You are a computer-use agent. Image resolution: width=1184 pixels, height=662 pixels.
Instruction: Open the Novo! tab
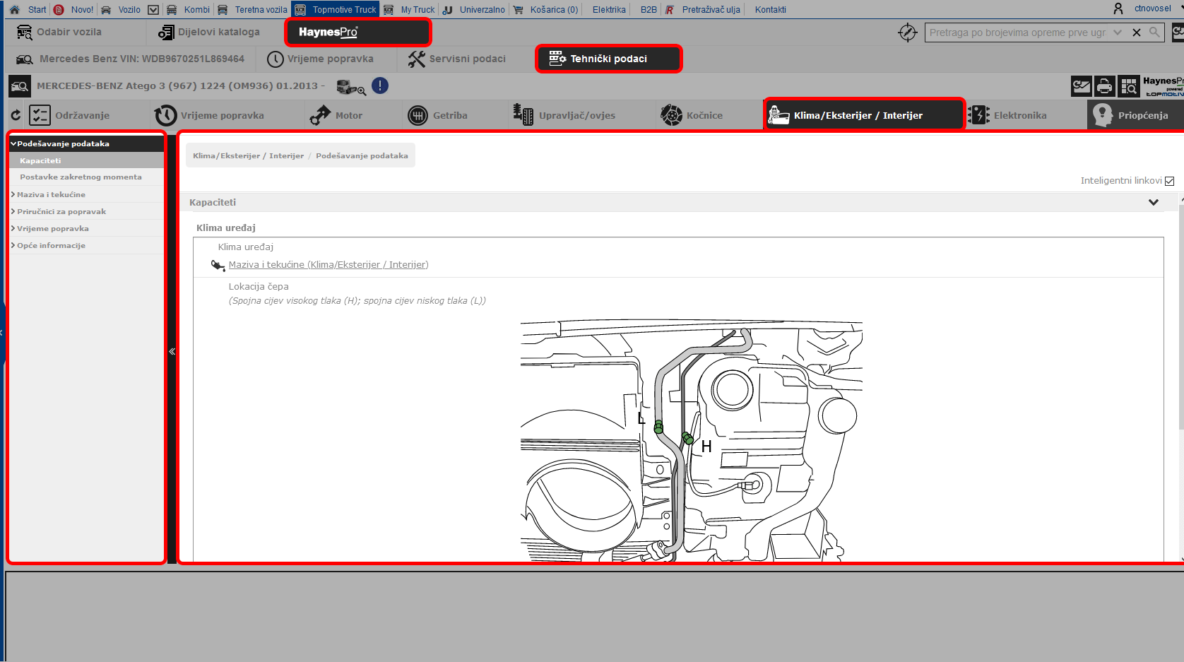[x=73, y=10]
